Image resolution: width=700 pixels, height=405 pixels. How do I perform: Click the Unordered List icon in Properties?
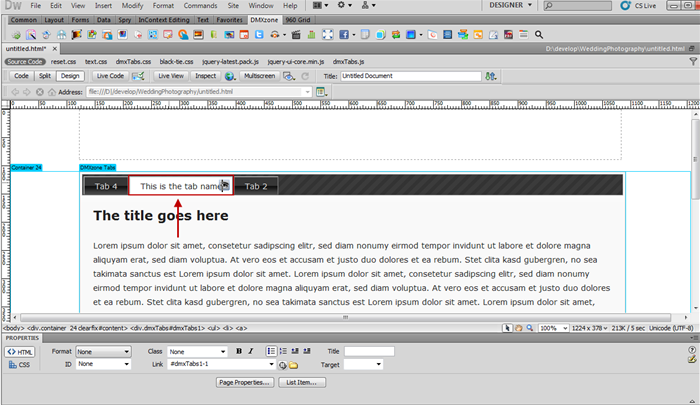pos(271,352)
